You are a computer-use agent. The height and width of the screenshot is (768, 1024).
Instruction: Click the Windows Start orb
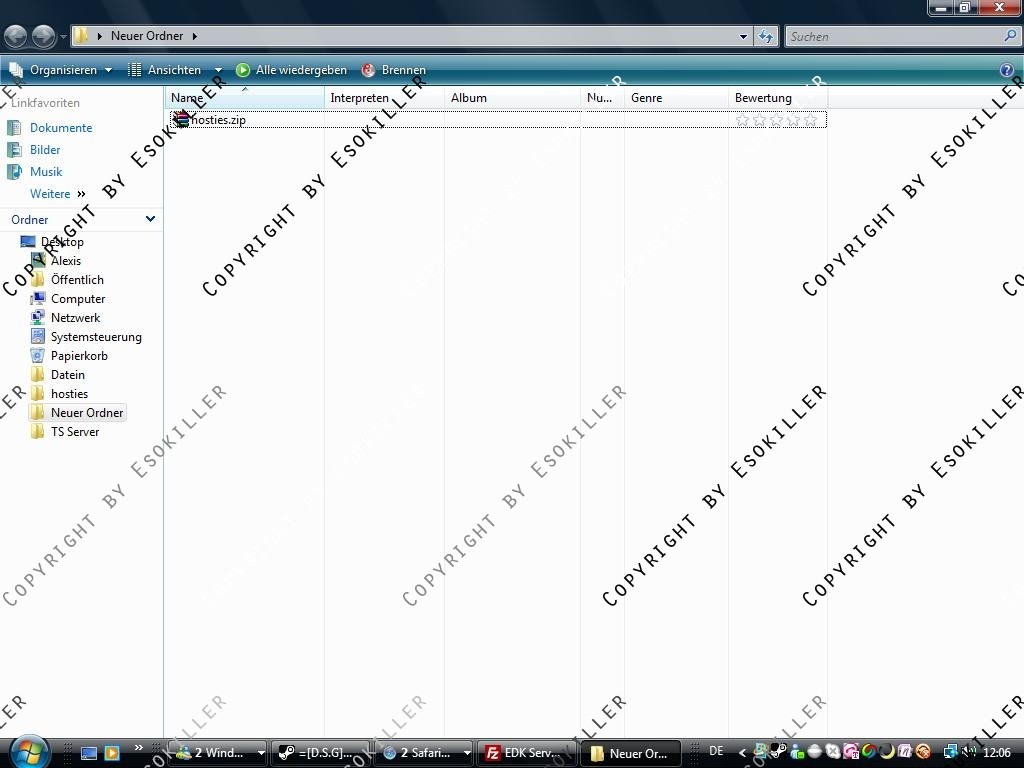point(30,751)
